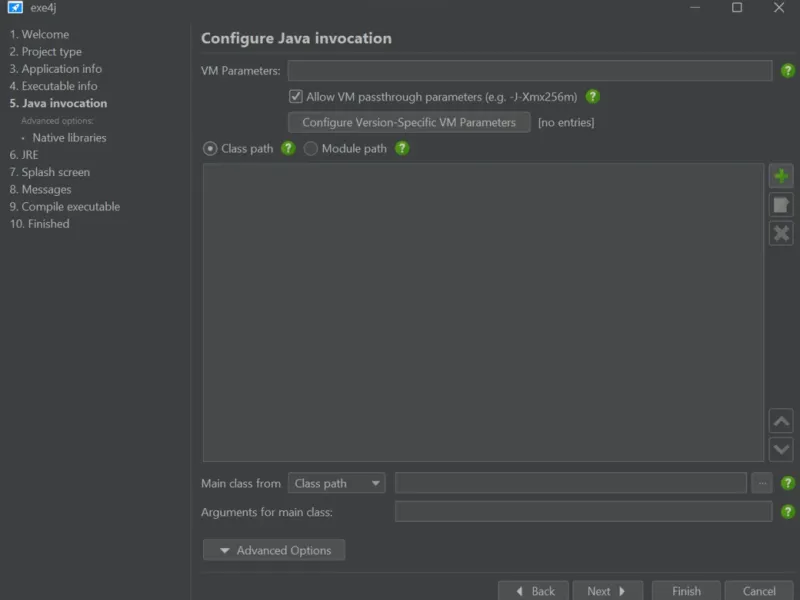
Task: Open help for VM passthrough parameters
Action: pos(592,96)
